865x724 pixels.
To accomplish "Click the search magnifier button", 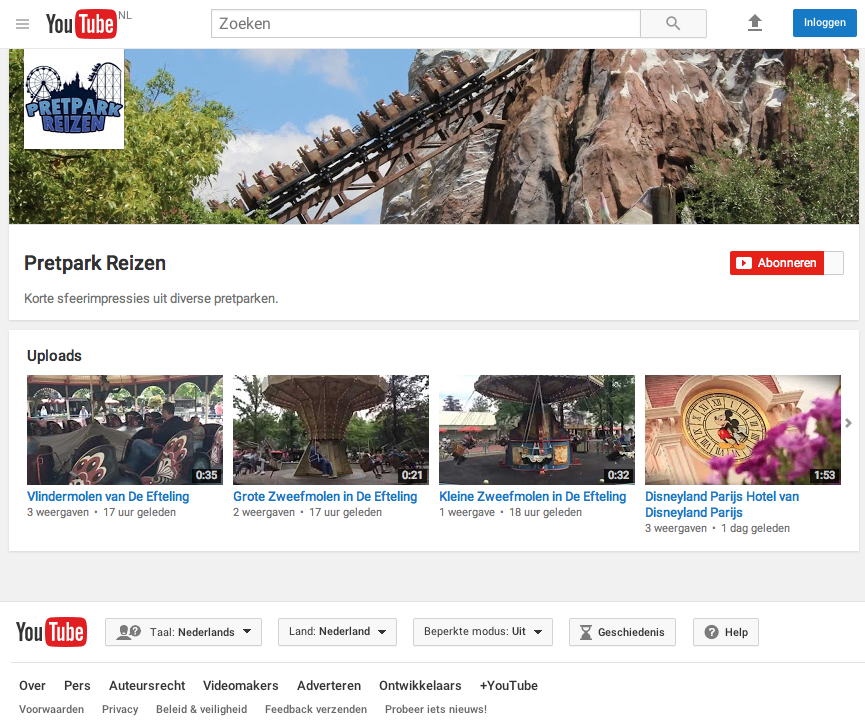I will (673, 23).
